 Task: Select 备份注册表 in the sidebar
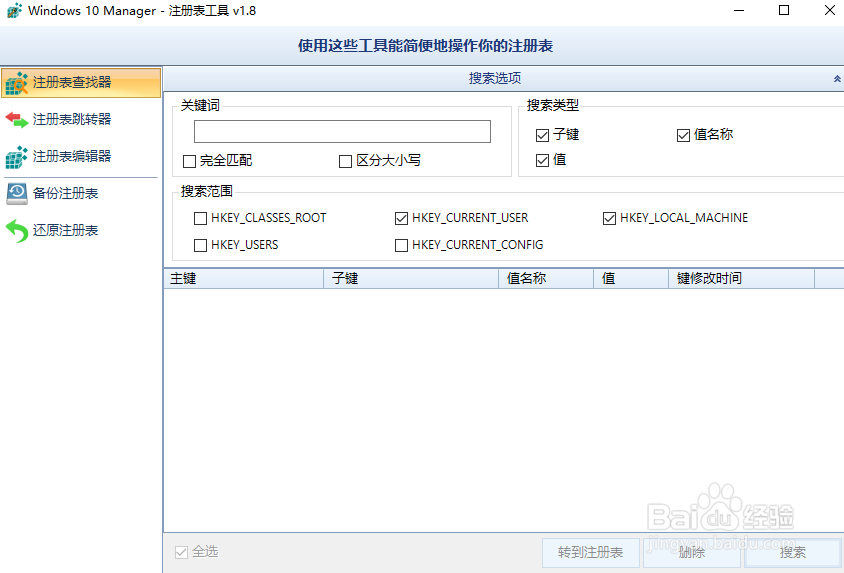point(81,193)
